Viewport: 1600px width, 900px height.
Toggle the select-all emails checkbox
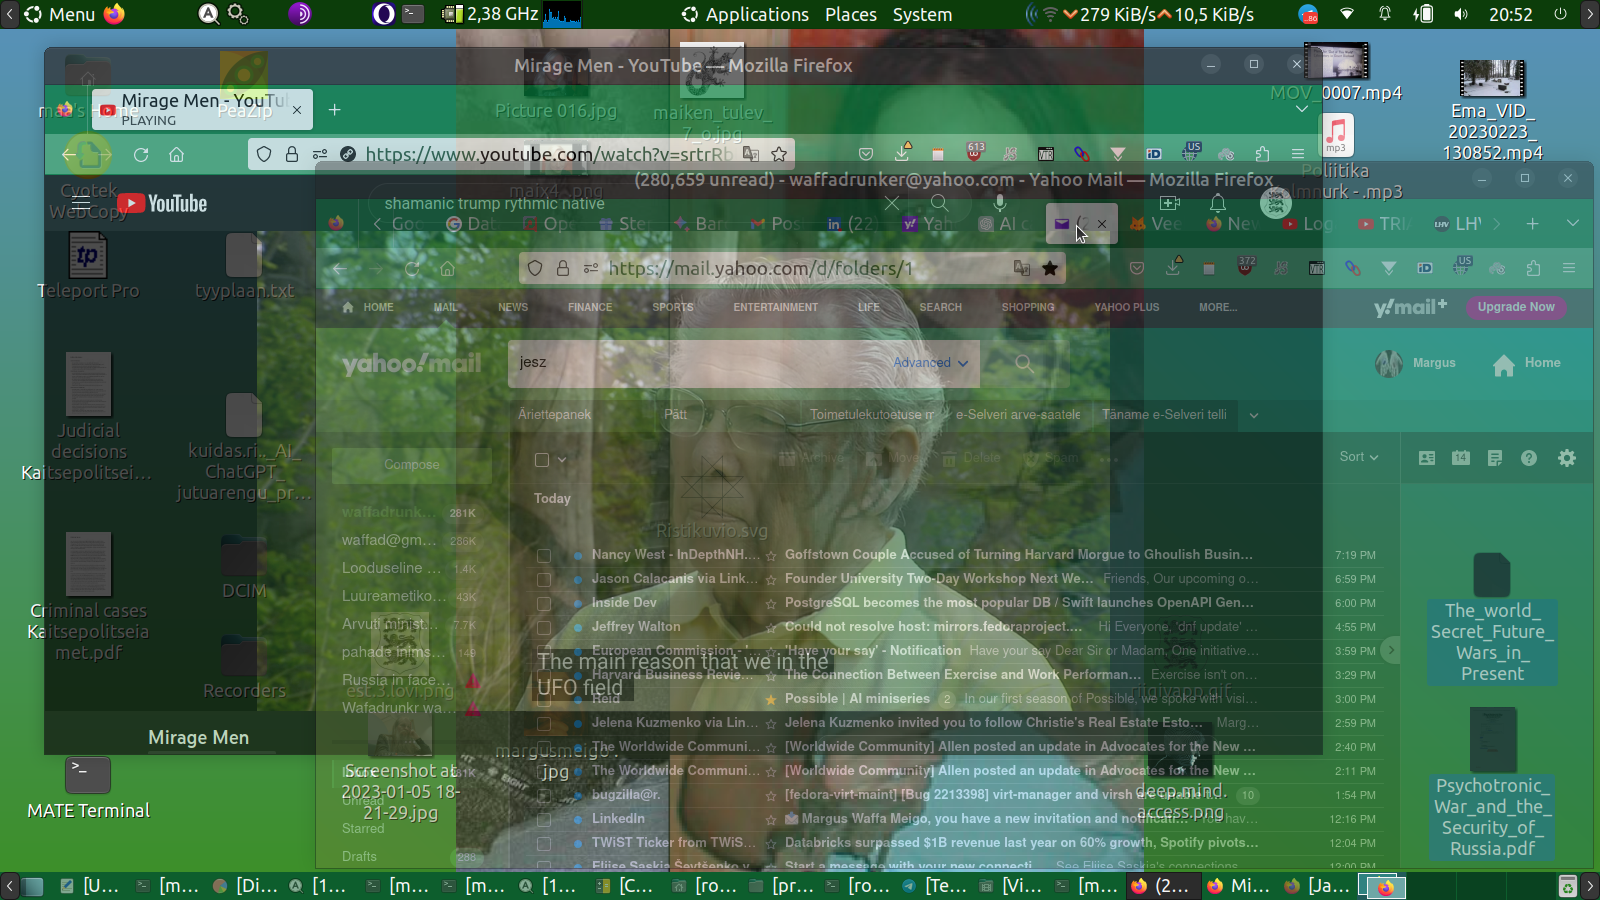click(x=542, y=460)
